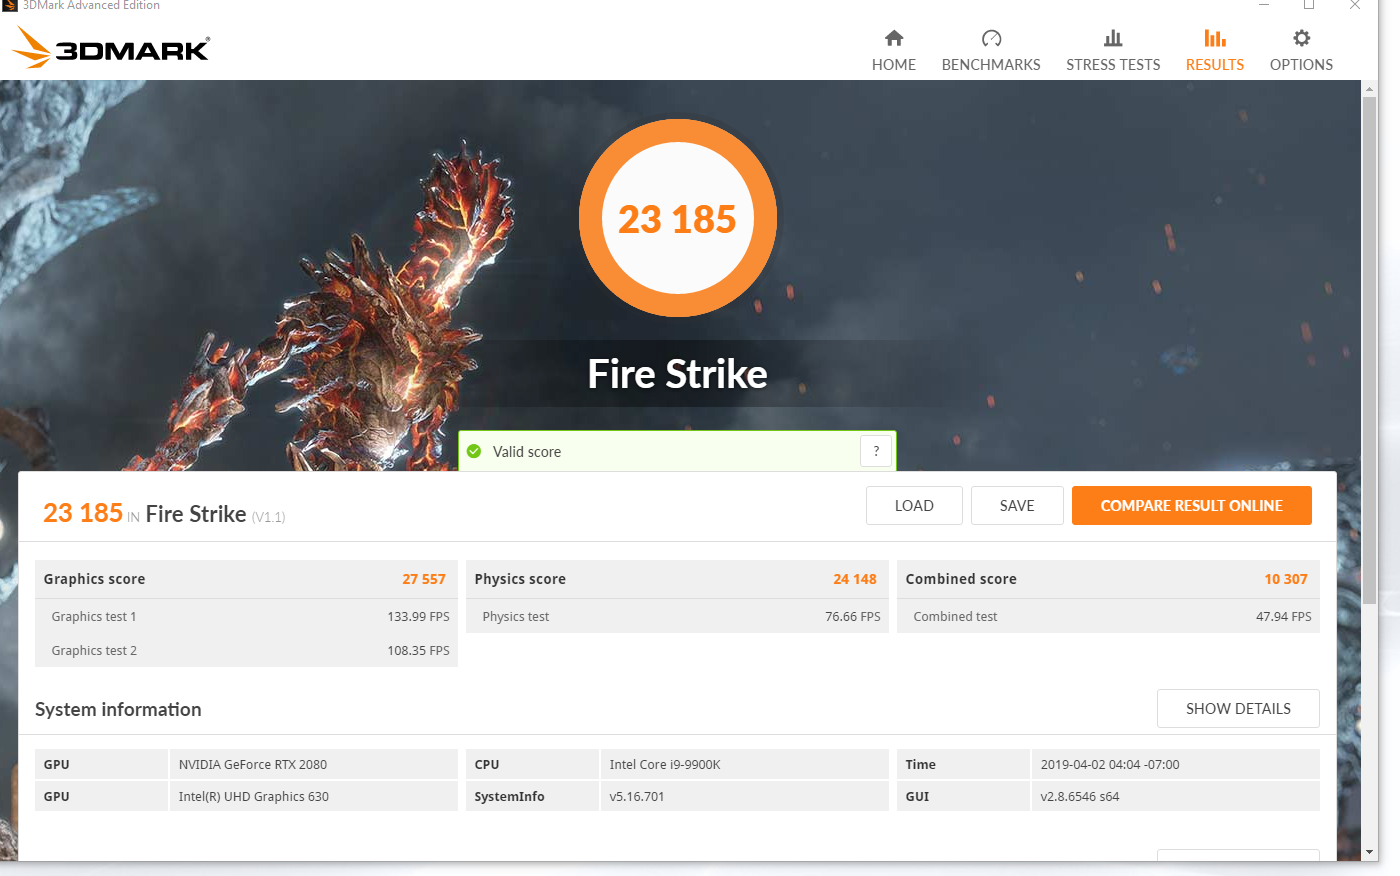
Task: Open the HOME tab label
Action: point(894,64)
